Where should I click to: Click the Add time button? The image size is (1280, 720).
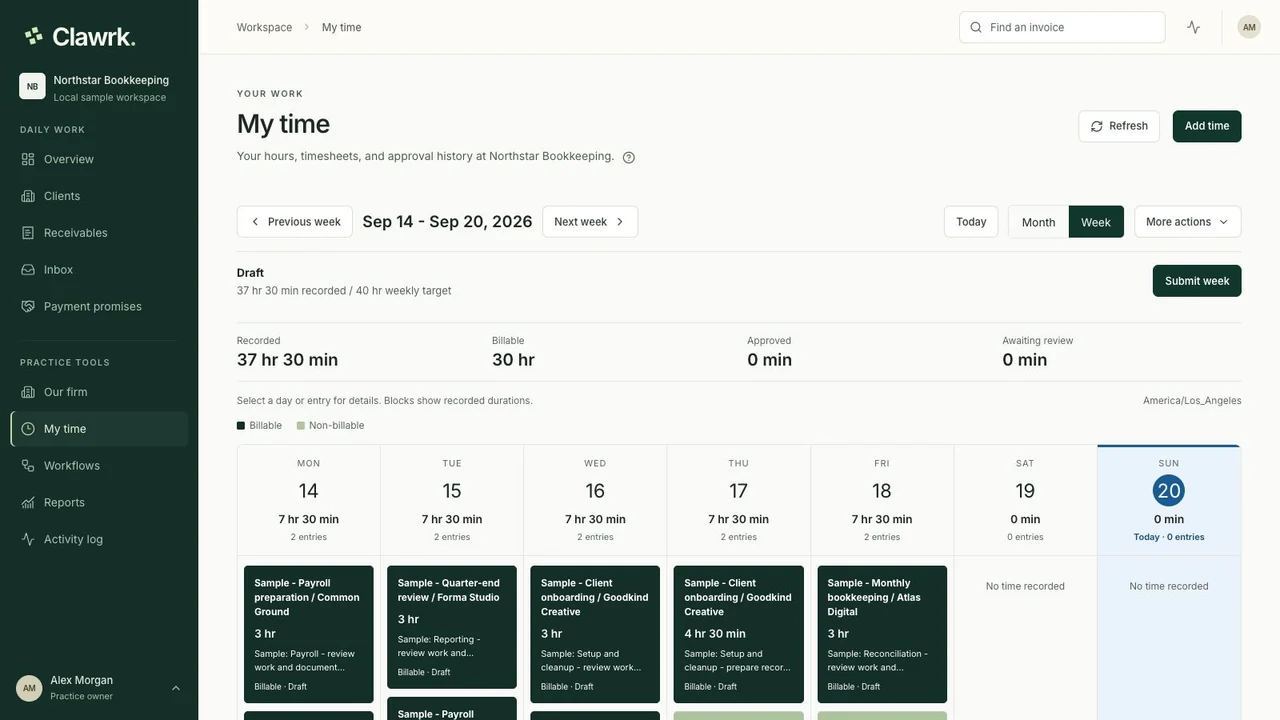coord(1207,126)
